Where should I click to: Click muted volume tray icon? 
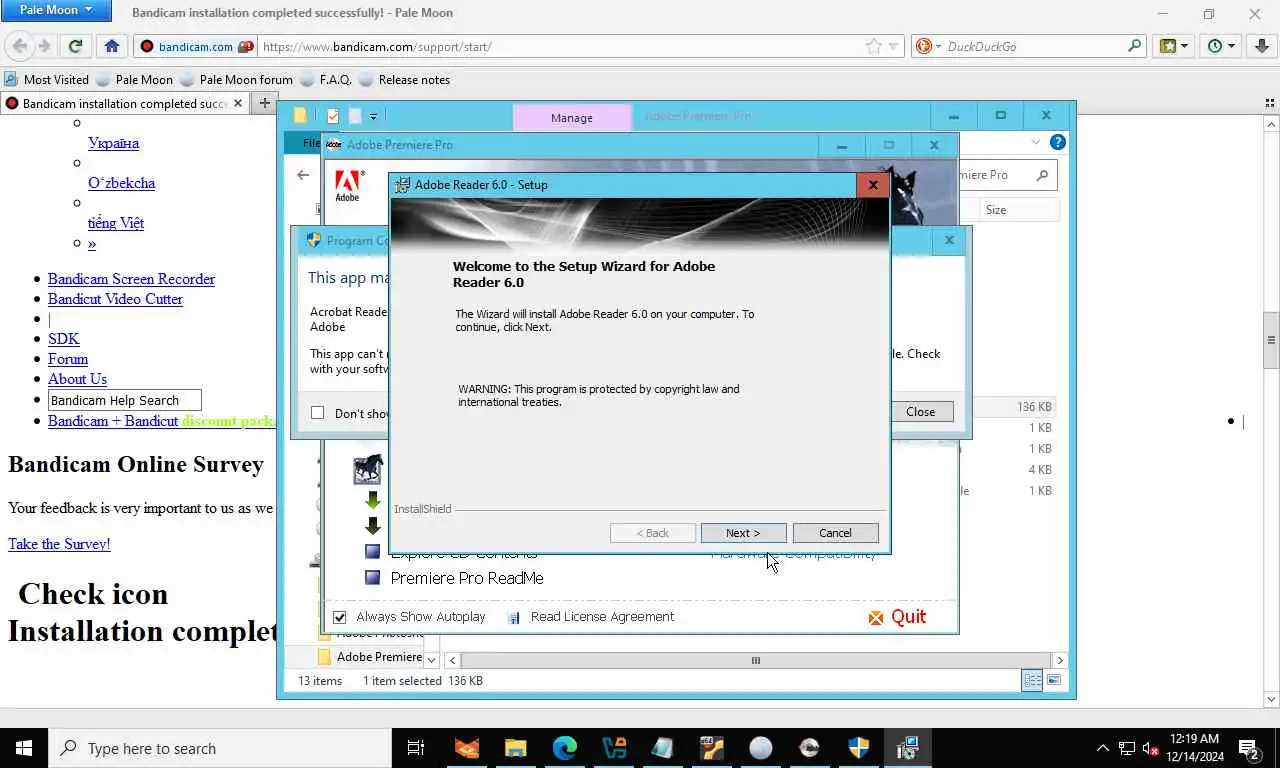coord(1150,748)
